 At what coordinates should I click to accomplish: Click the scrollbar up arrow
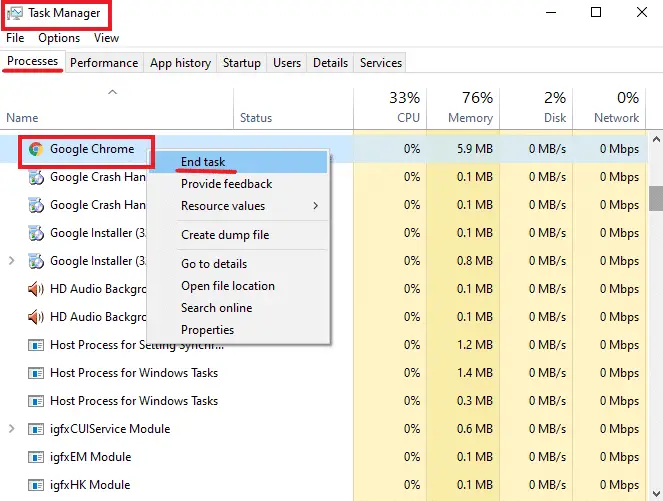656,140
